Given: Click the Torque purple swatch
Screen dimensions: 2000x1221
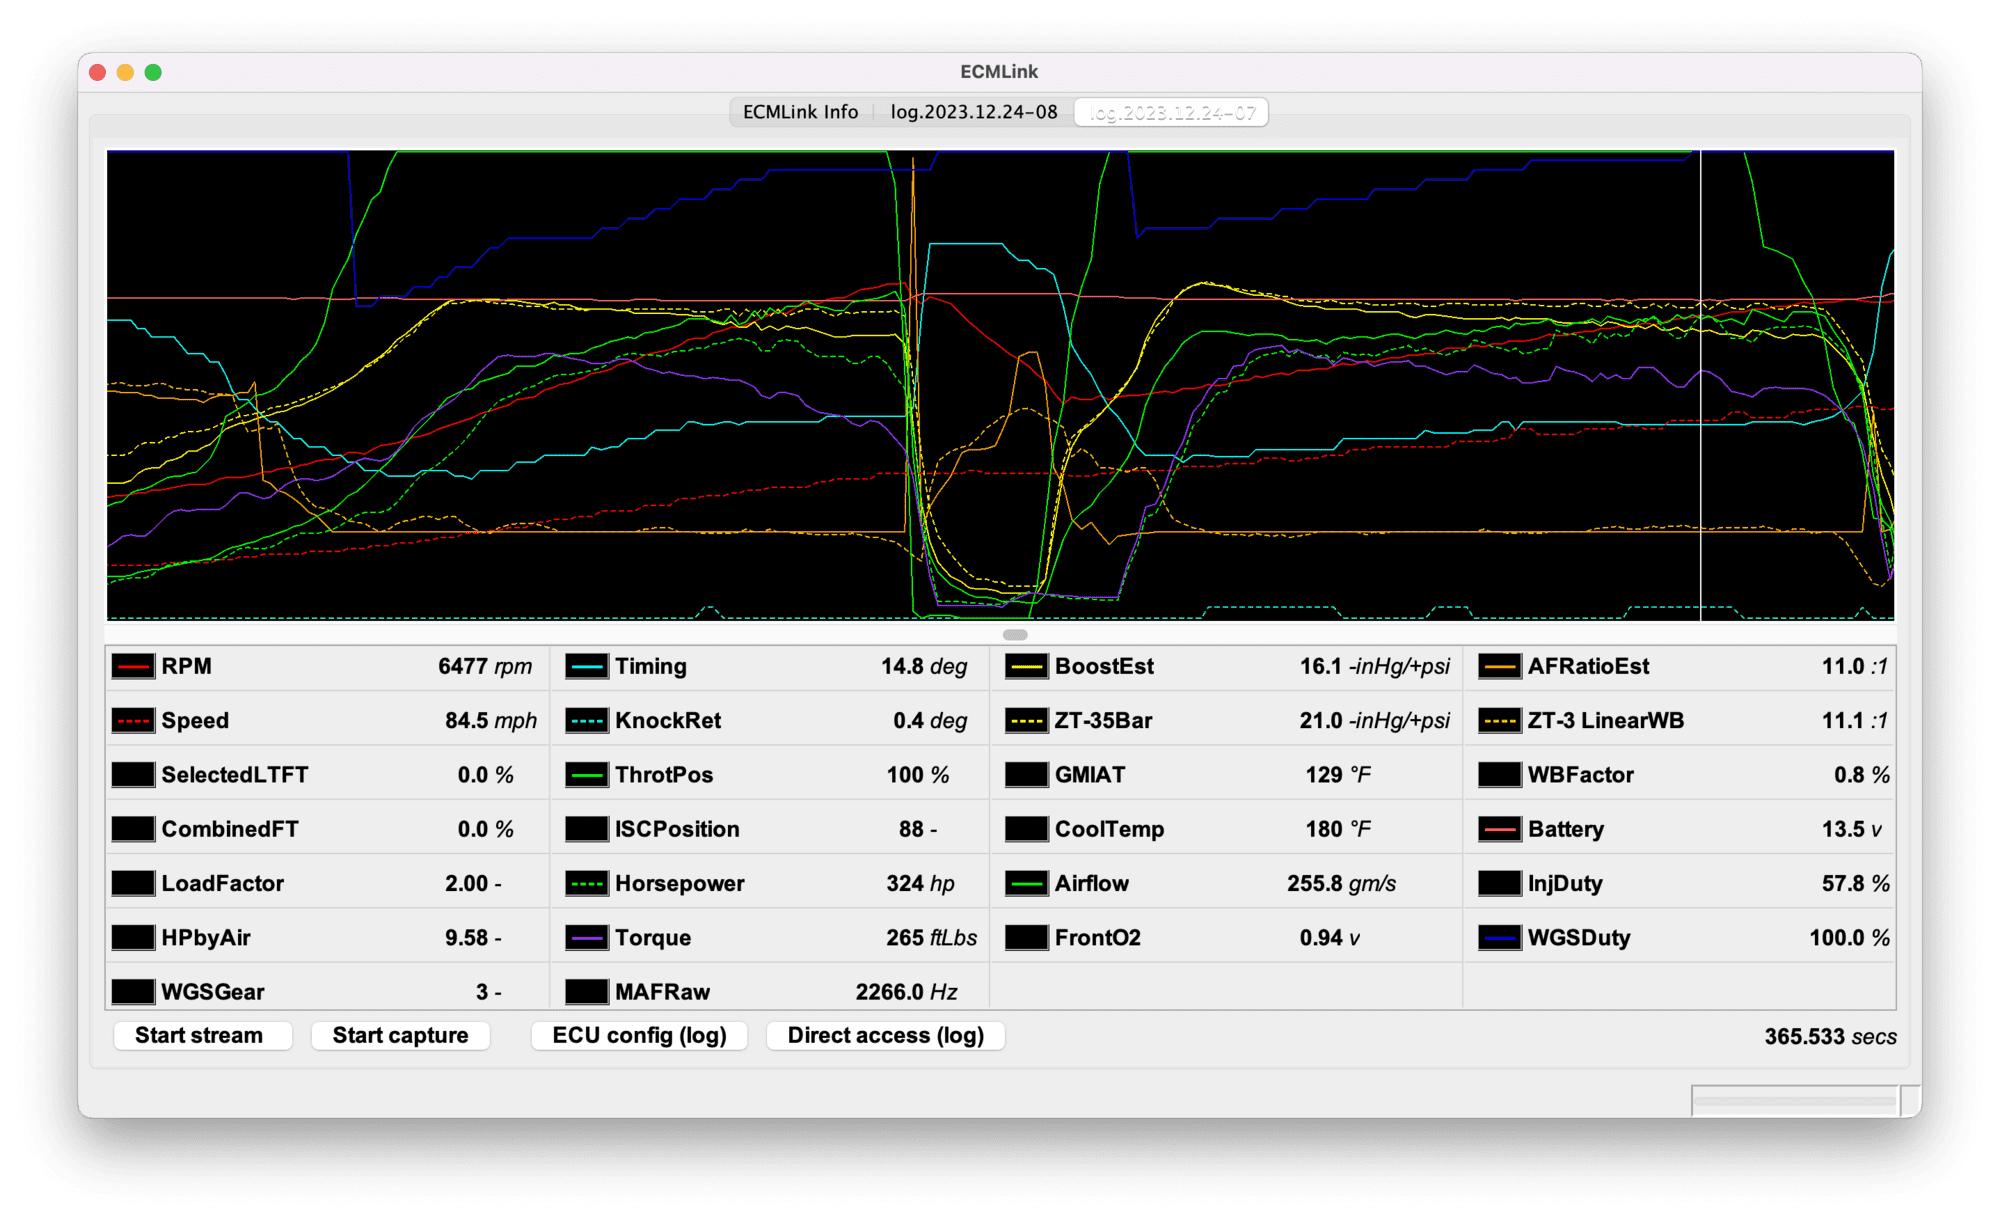Looking at the screenshot, I should [x=587, y=938].
